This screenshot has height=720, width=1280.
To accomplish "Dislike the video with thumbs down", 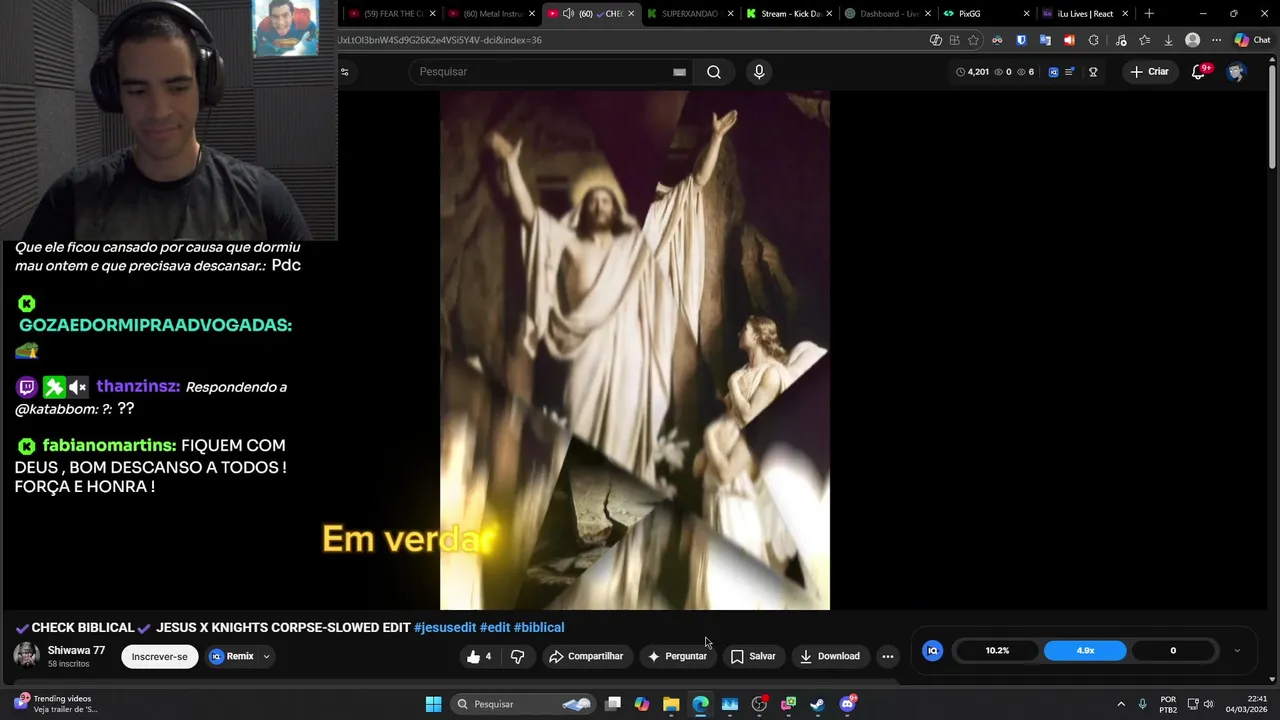I will (517, 657).
